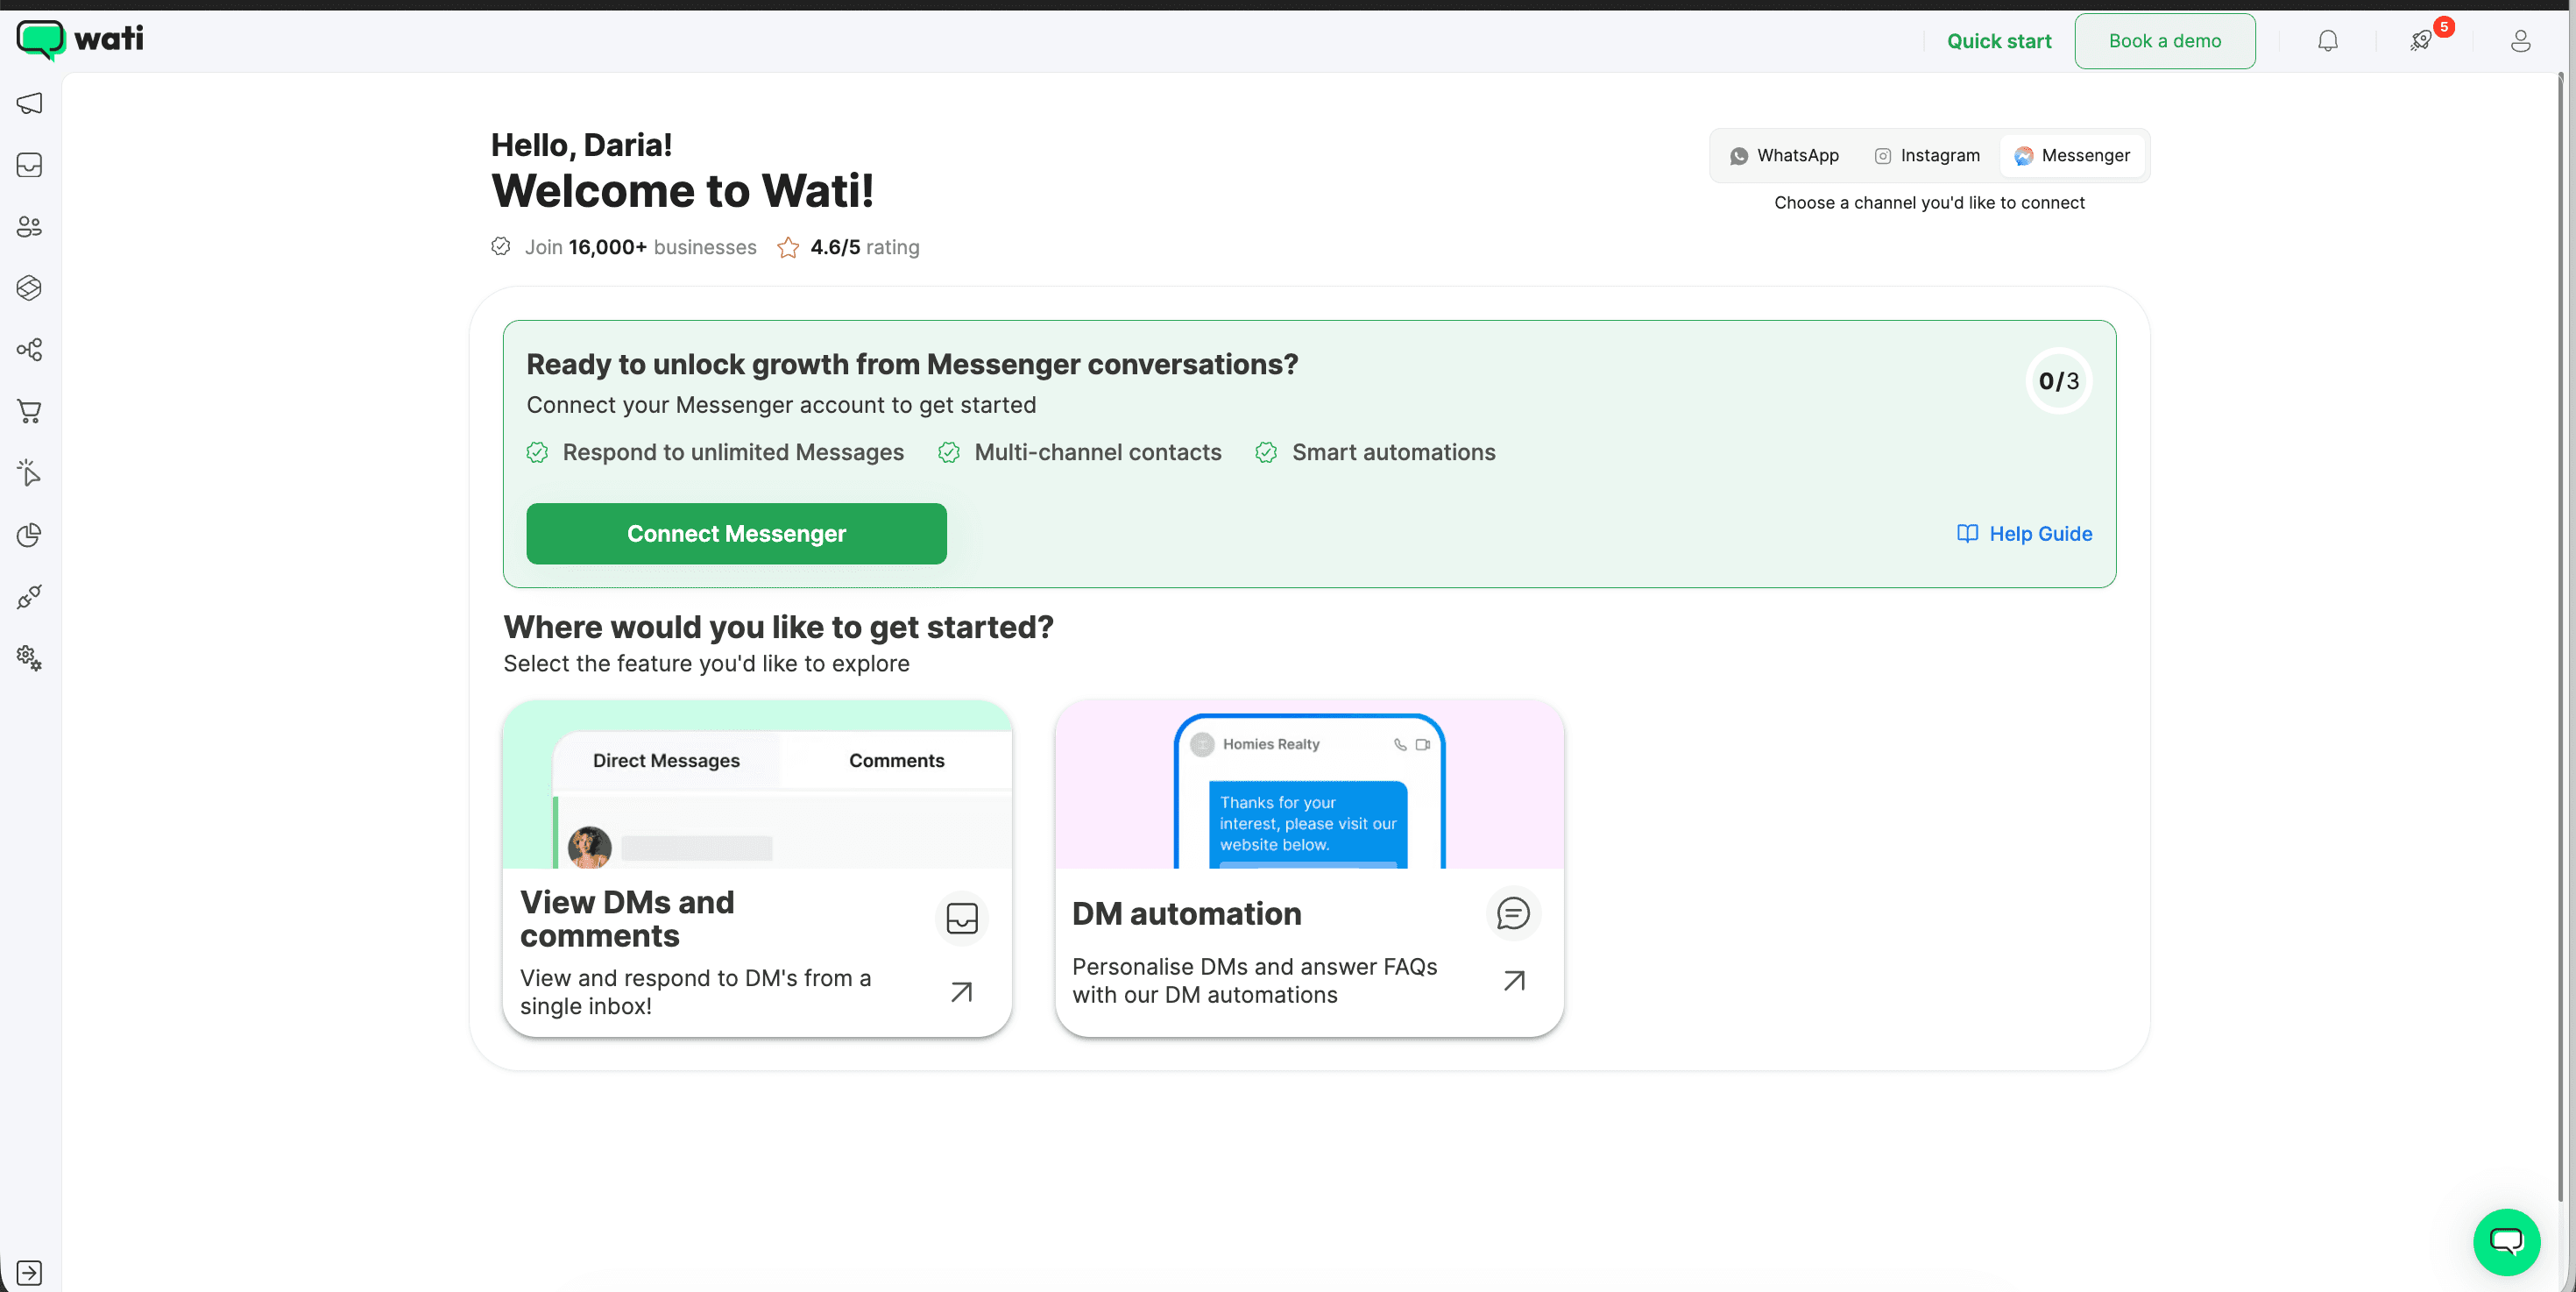Viewport: 2576px width, 1292px height.
Task: Open Contacts people icon in sidebar
Action: 29,227
